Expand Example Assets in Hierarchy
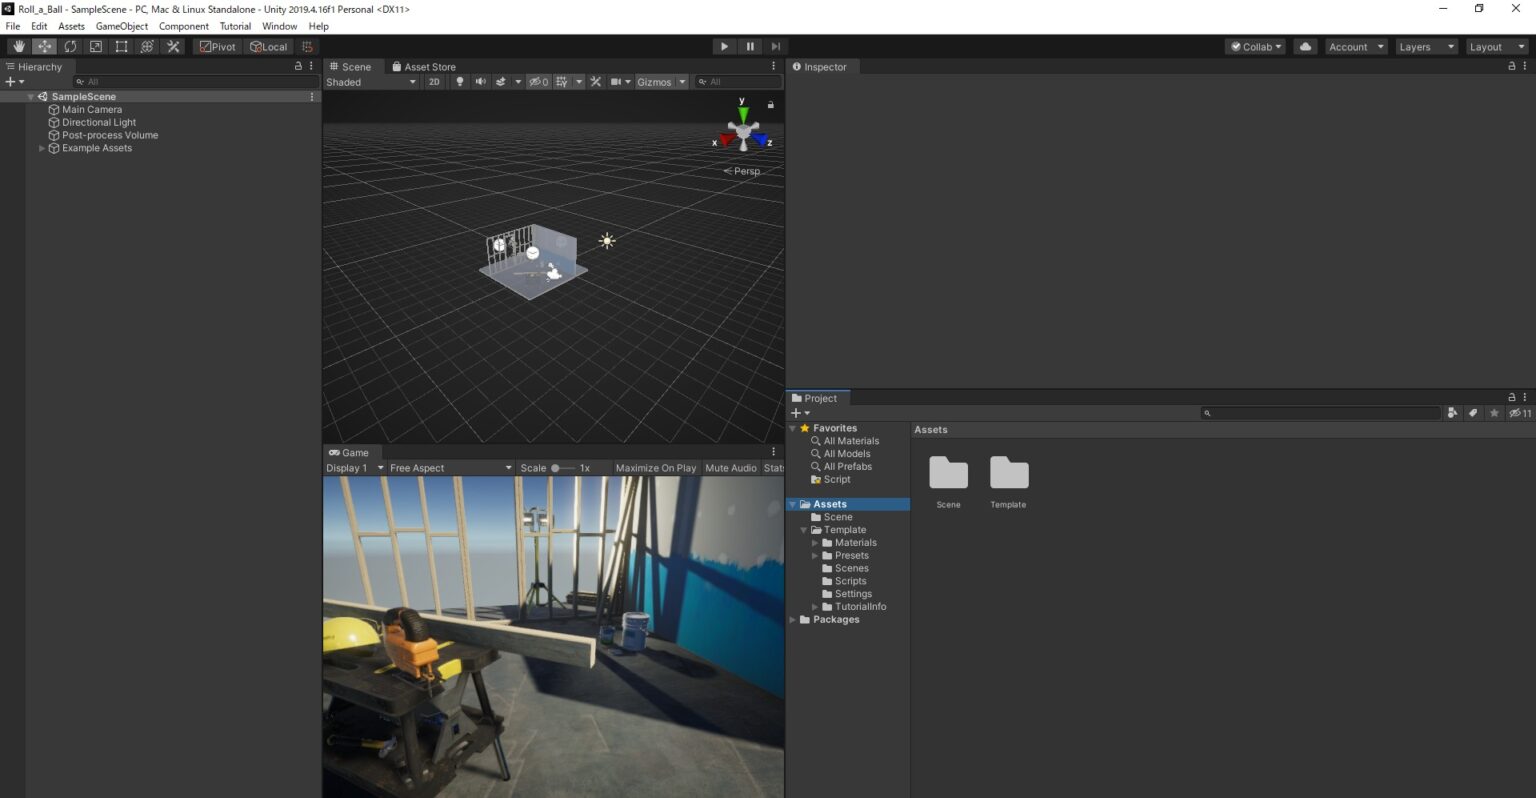 pos(42,148)
